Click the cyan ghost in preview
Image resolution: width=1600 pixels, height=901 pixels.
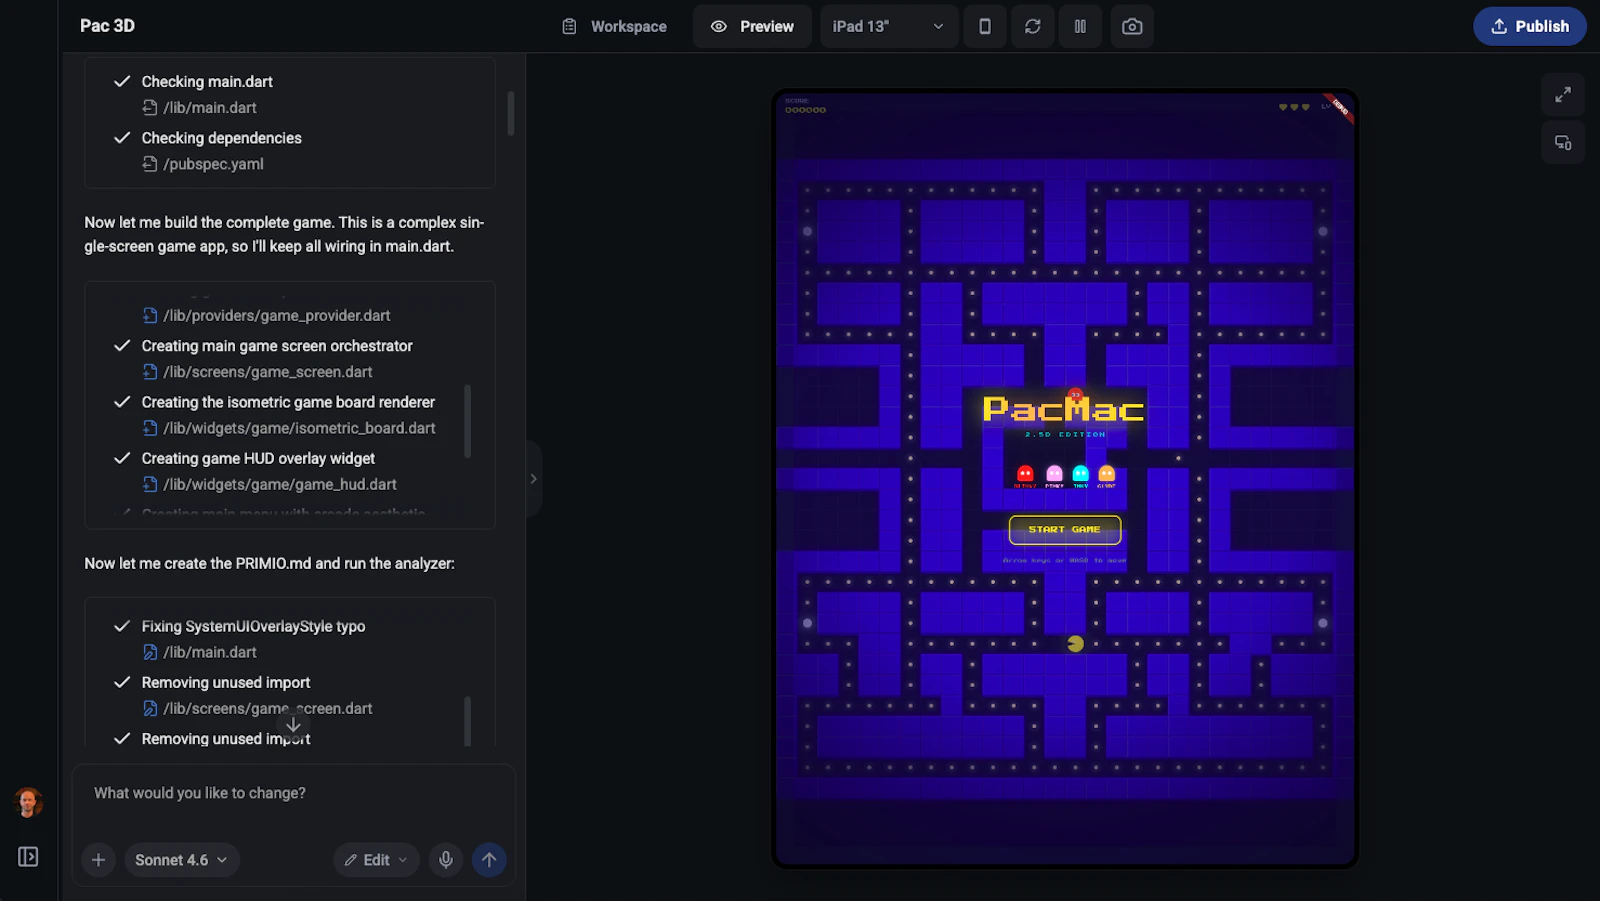(x=1080, y=473)
